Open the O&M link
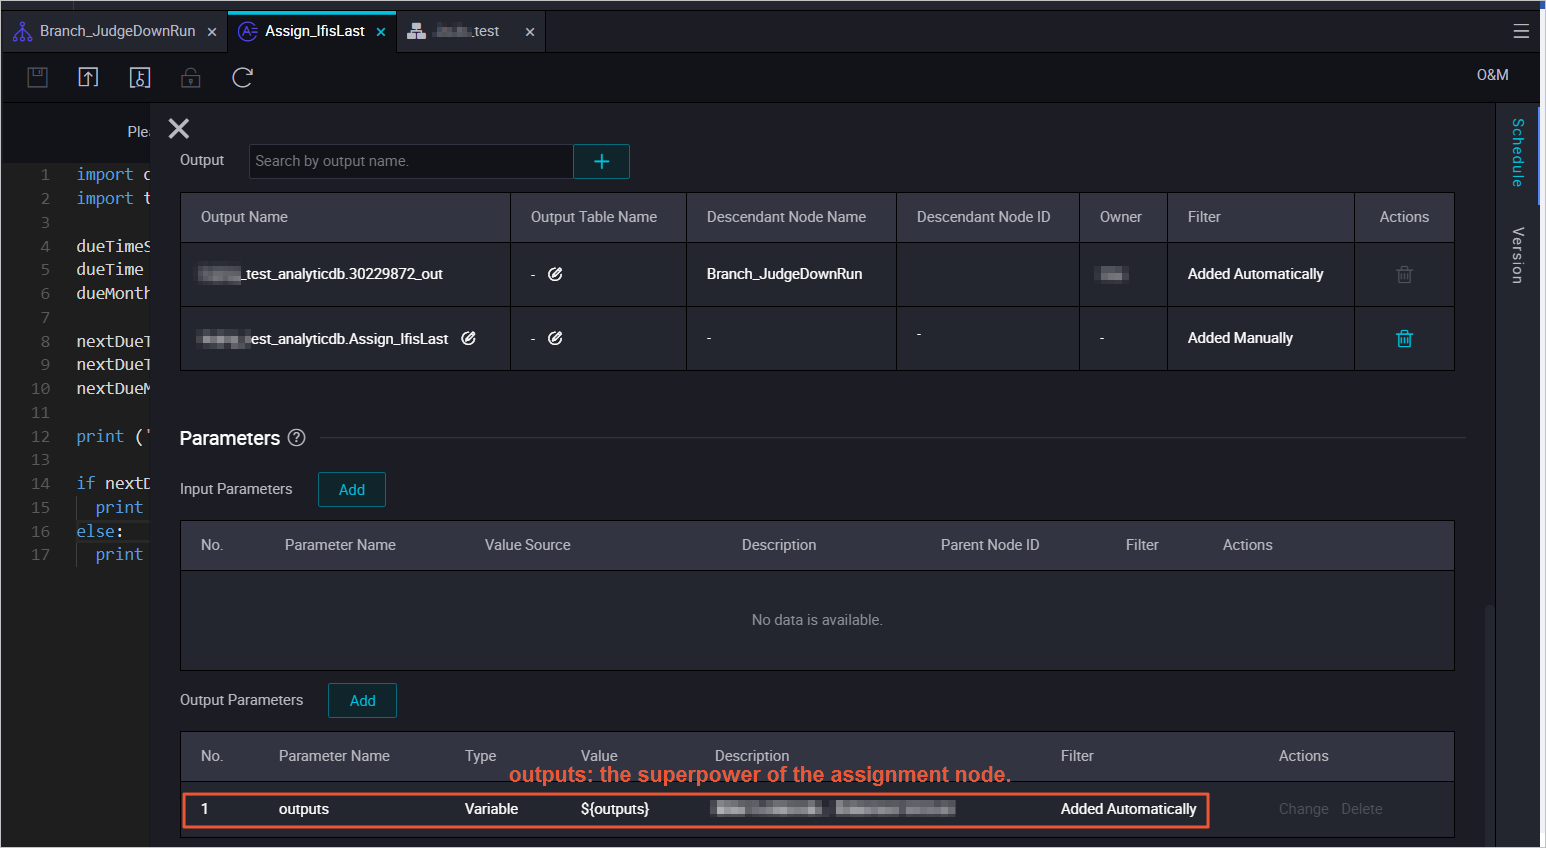The image size is (1546, 848). [x=1492, y=75]
